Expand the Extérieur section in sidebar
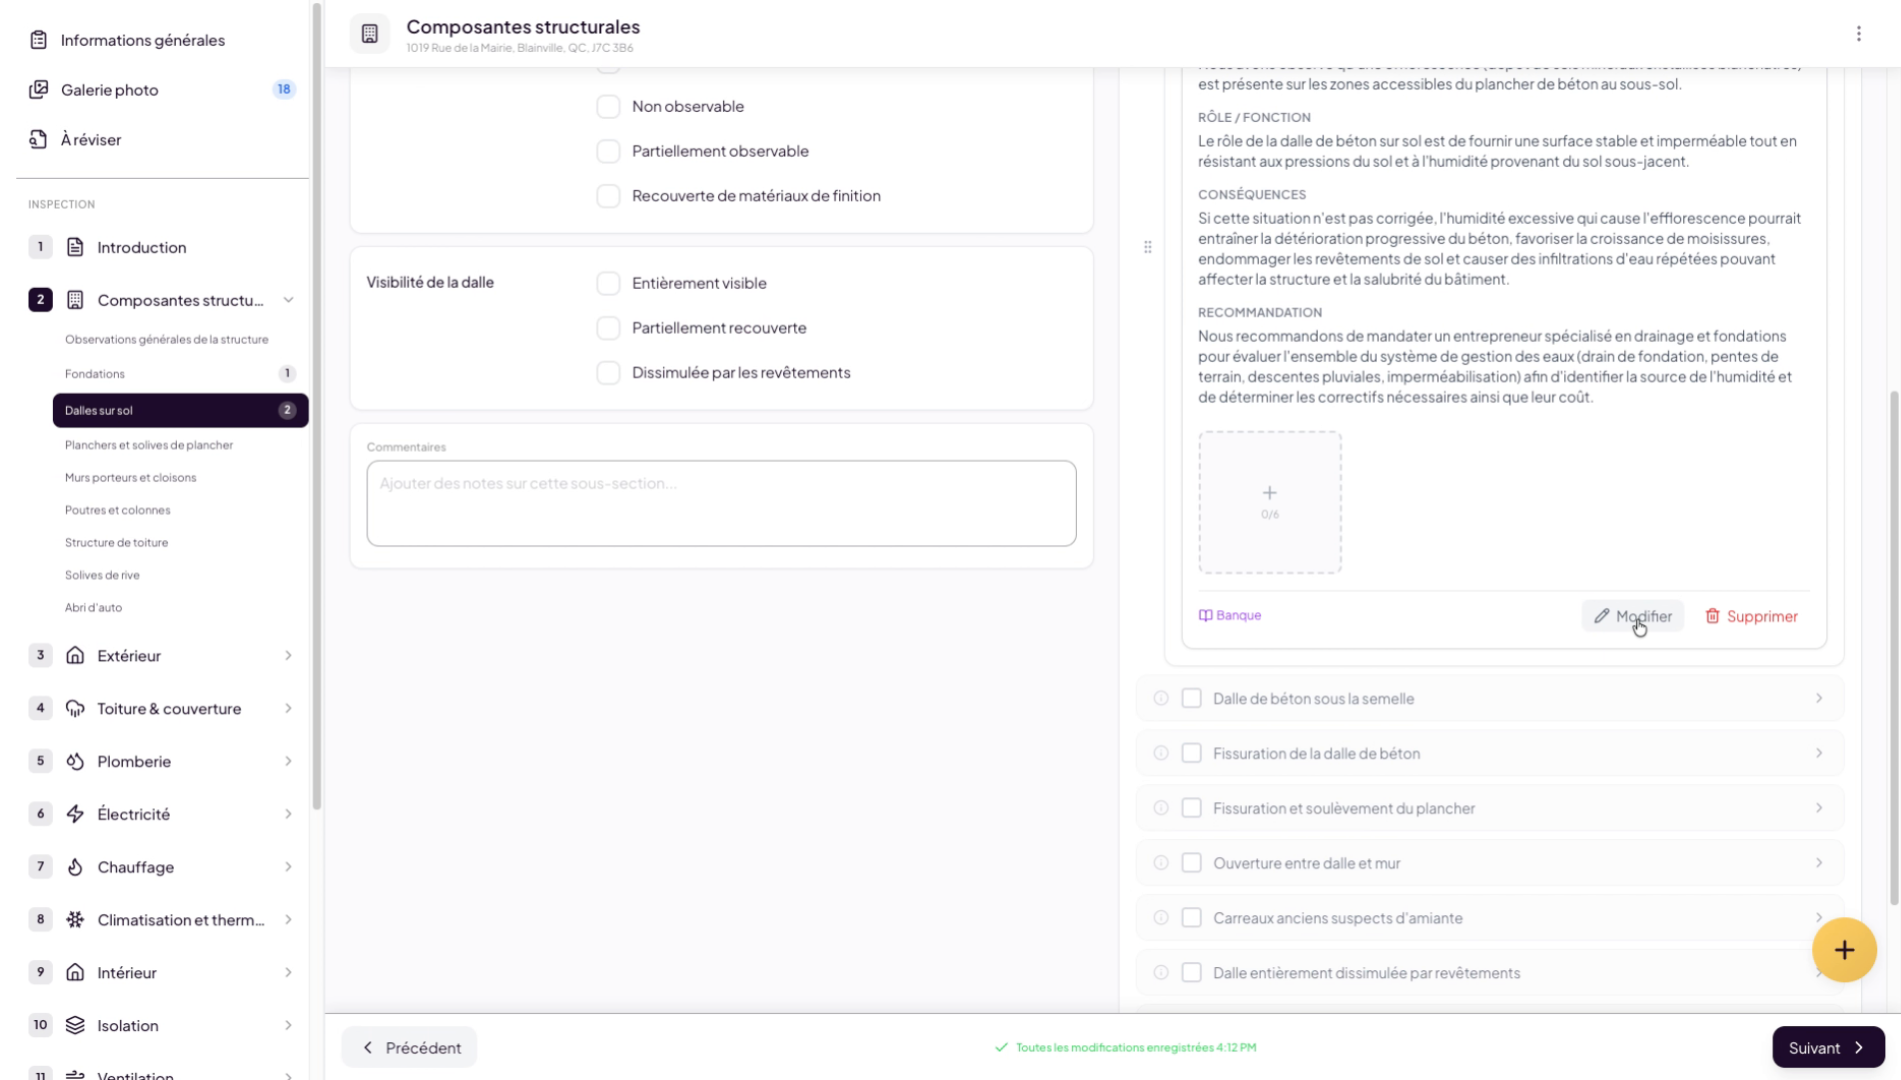Screen dimensions: 1901x1080 tap(288, 656)
